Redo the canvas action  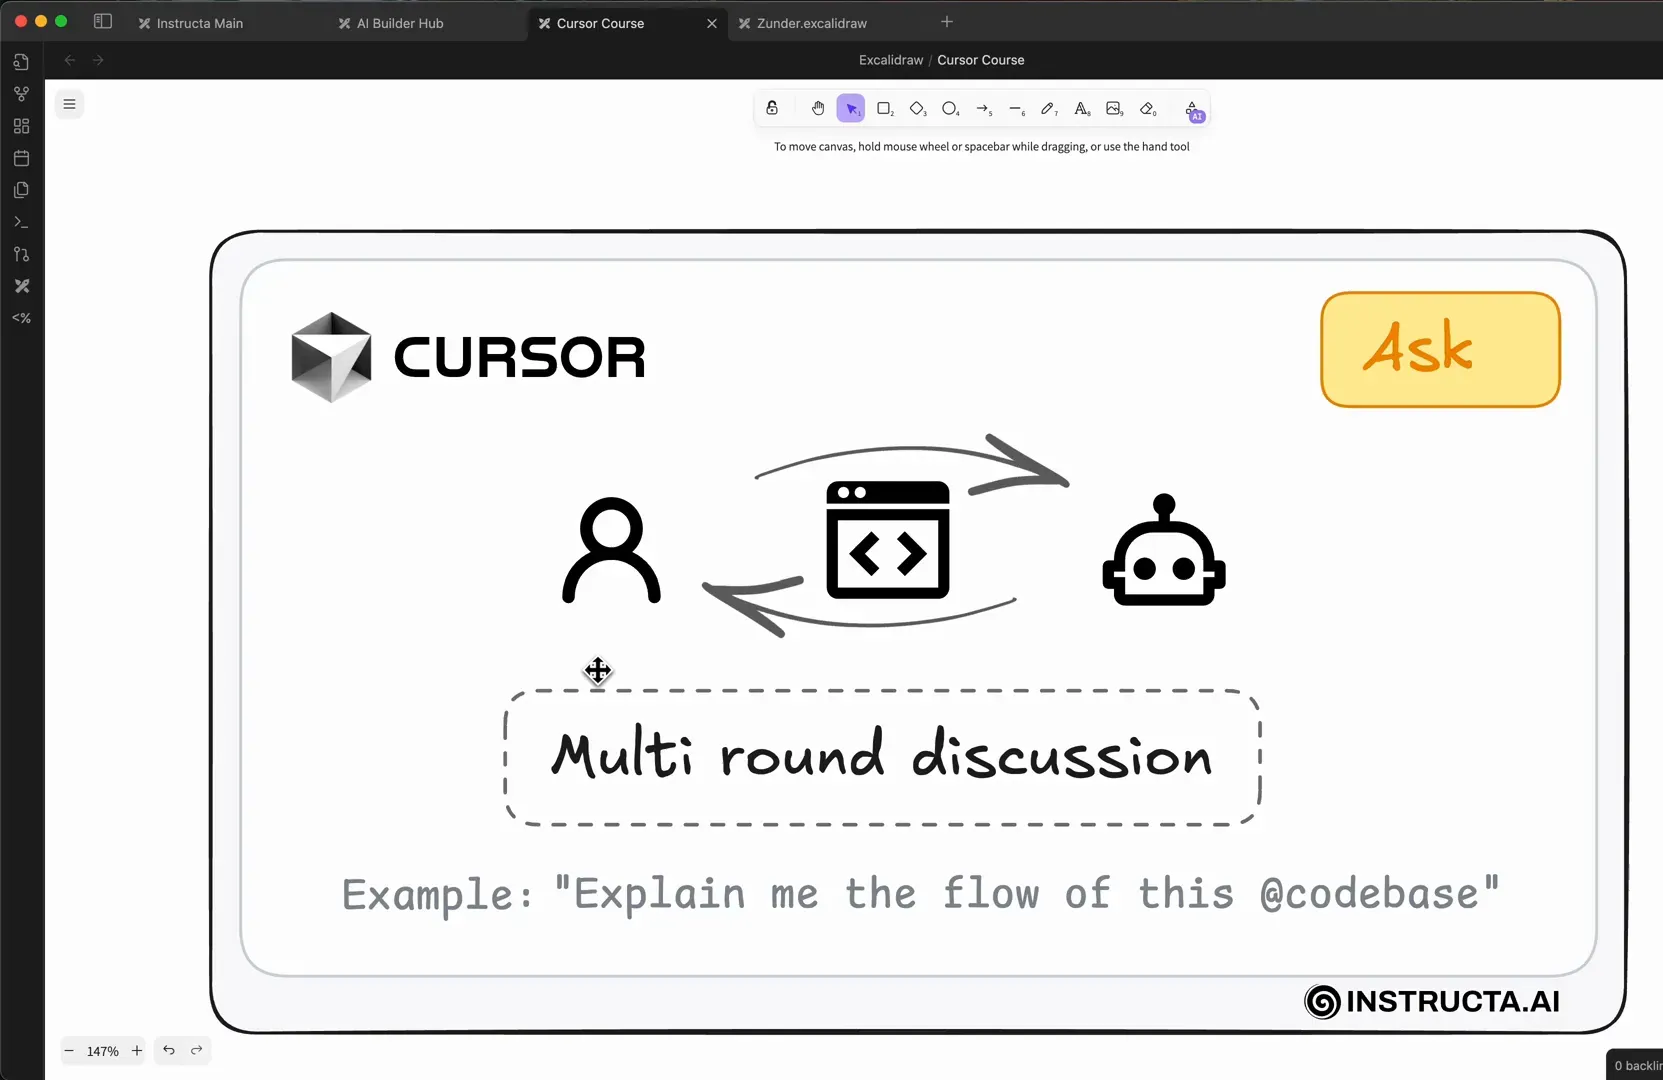click(197, 1050)
